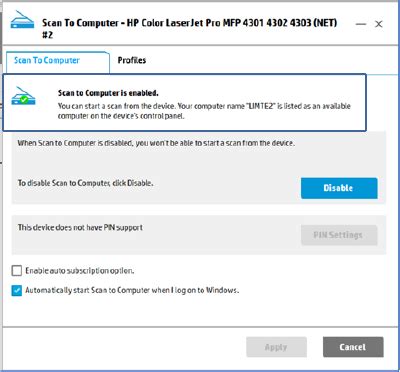Click the window title mentioning HP Color LaserJet Pro
The height and width of the screenshot is (372, 400).
(189, 28)
